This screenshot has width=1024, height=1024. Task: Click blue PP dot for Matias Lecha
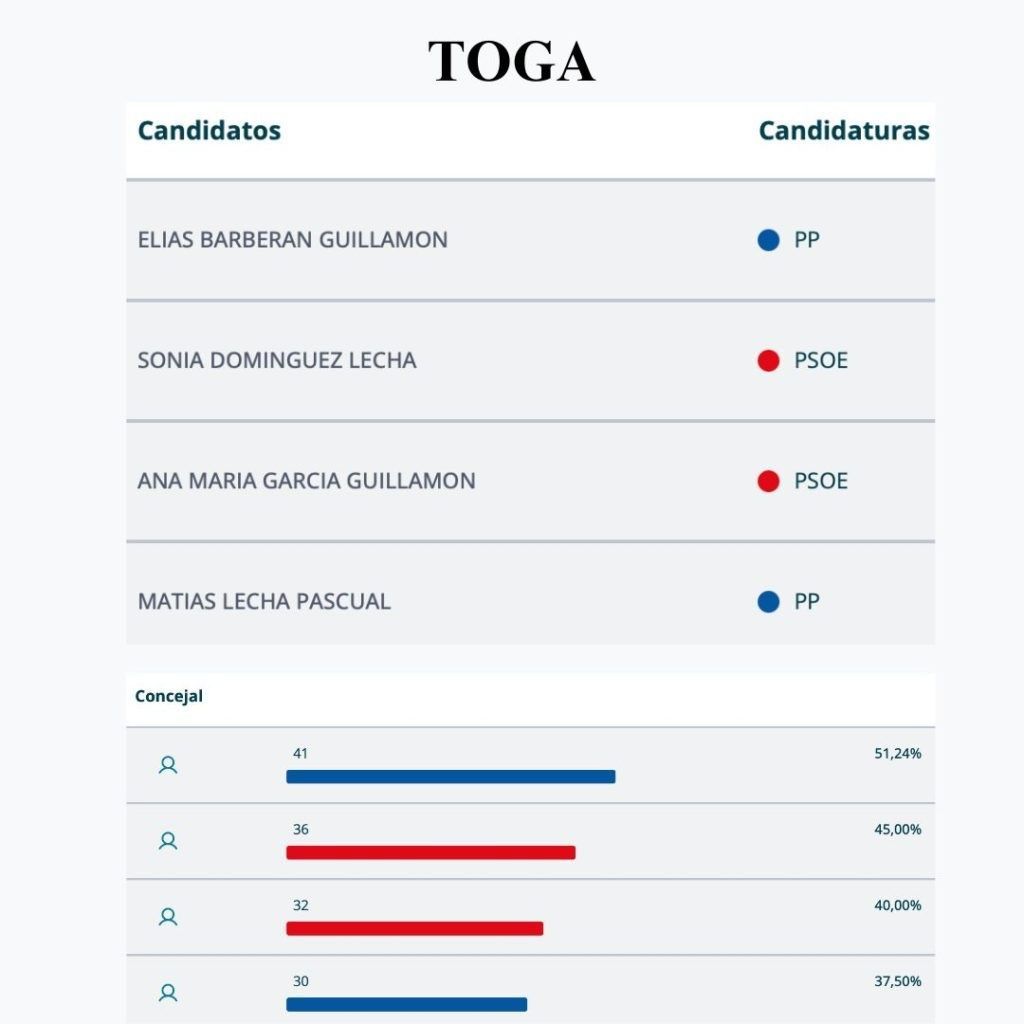pyautogui.click(x=768, y=602)
